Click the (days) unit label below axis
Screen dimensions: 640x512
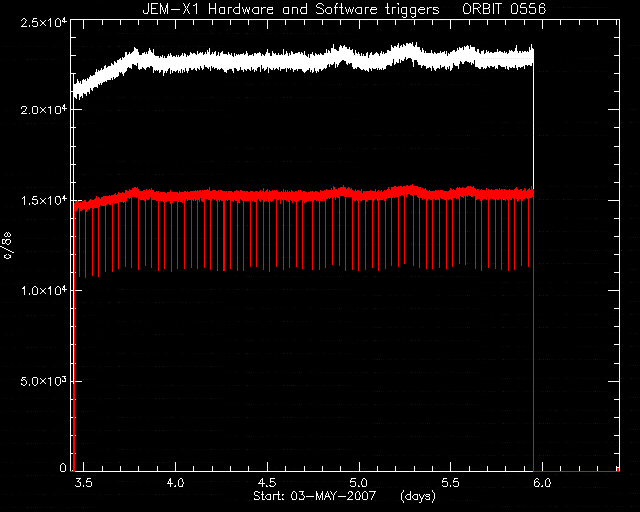coord(418,496)
